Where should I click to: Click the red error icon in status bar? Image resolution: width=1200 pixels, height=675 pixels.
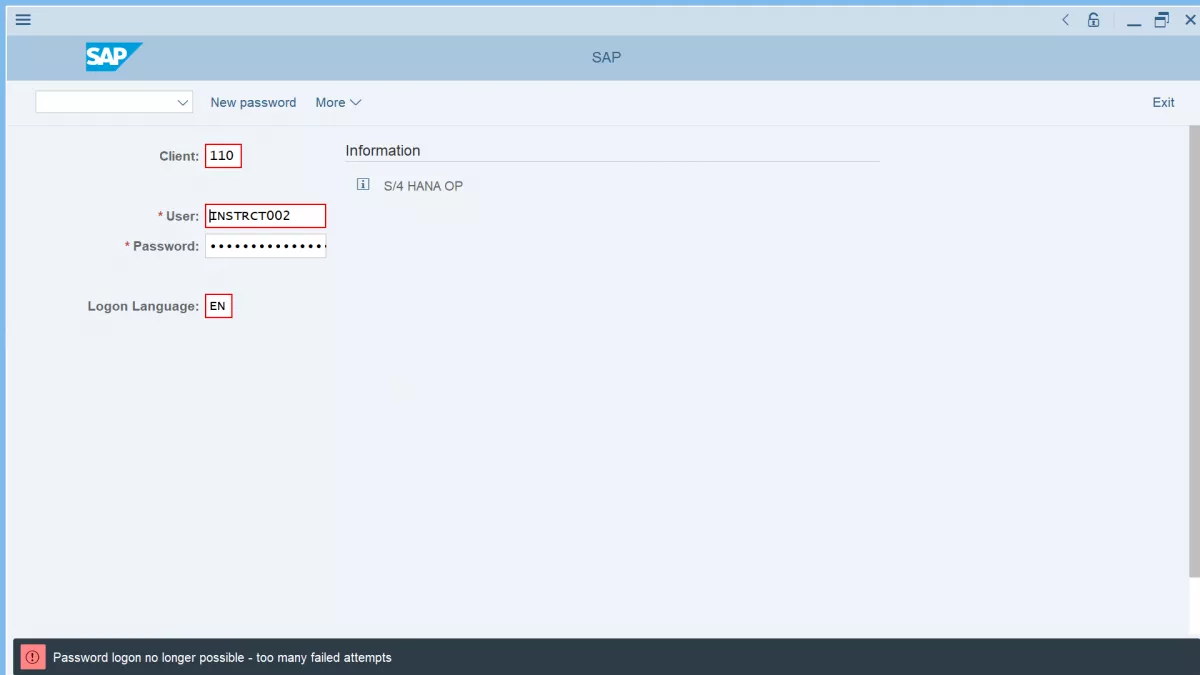coord(33,657)
